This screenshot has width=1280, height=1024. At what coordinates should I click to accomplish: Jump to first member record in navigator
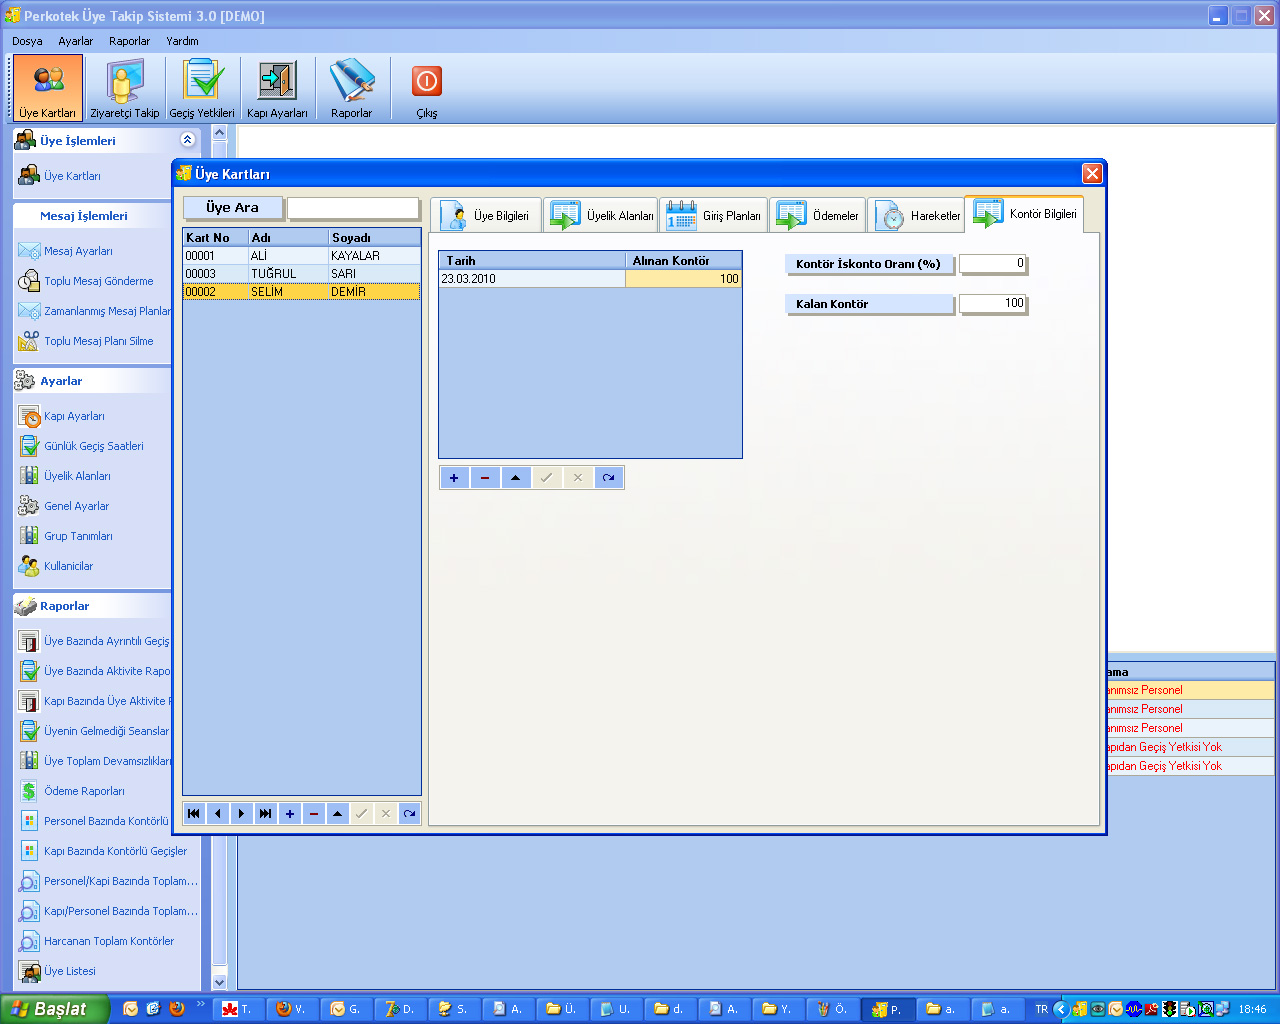point(194,814)
